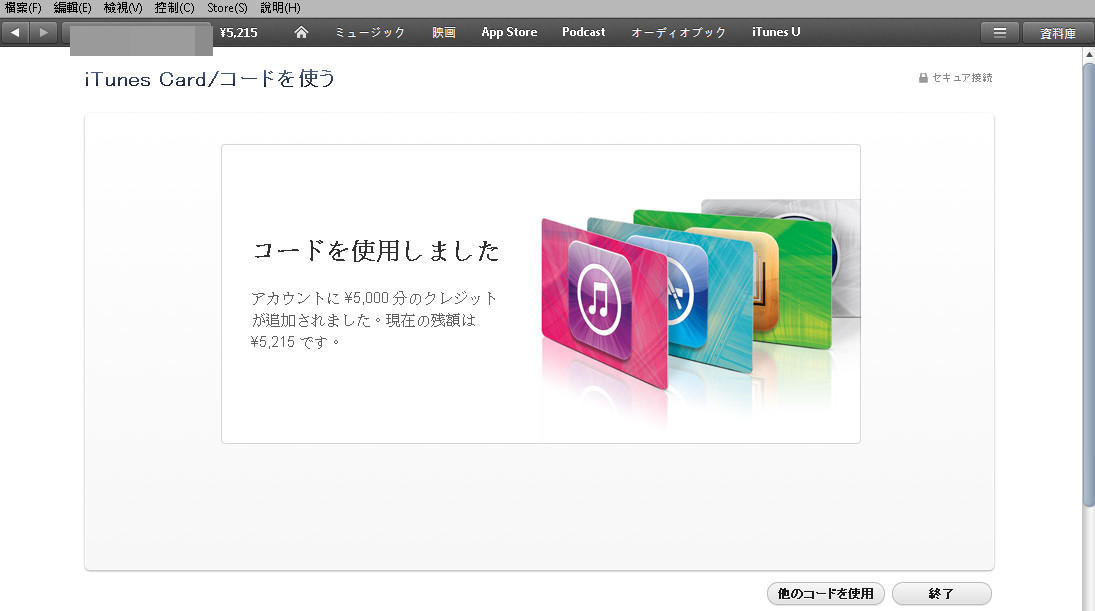The width and height of the screenshot is (1095, 611).
Task: Open the list menu icon beside 資料庫
Action: click(1000, 33)
